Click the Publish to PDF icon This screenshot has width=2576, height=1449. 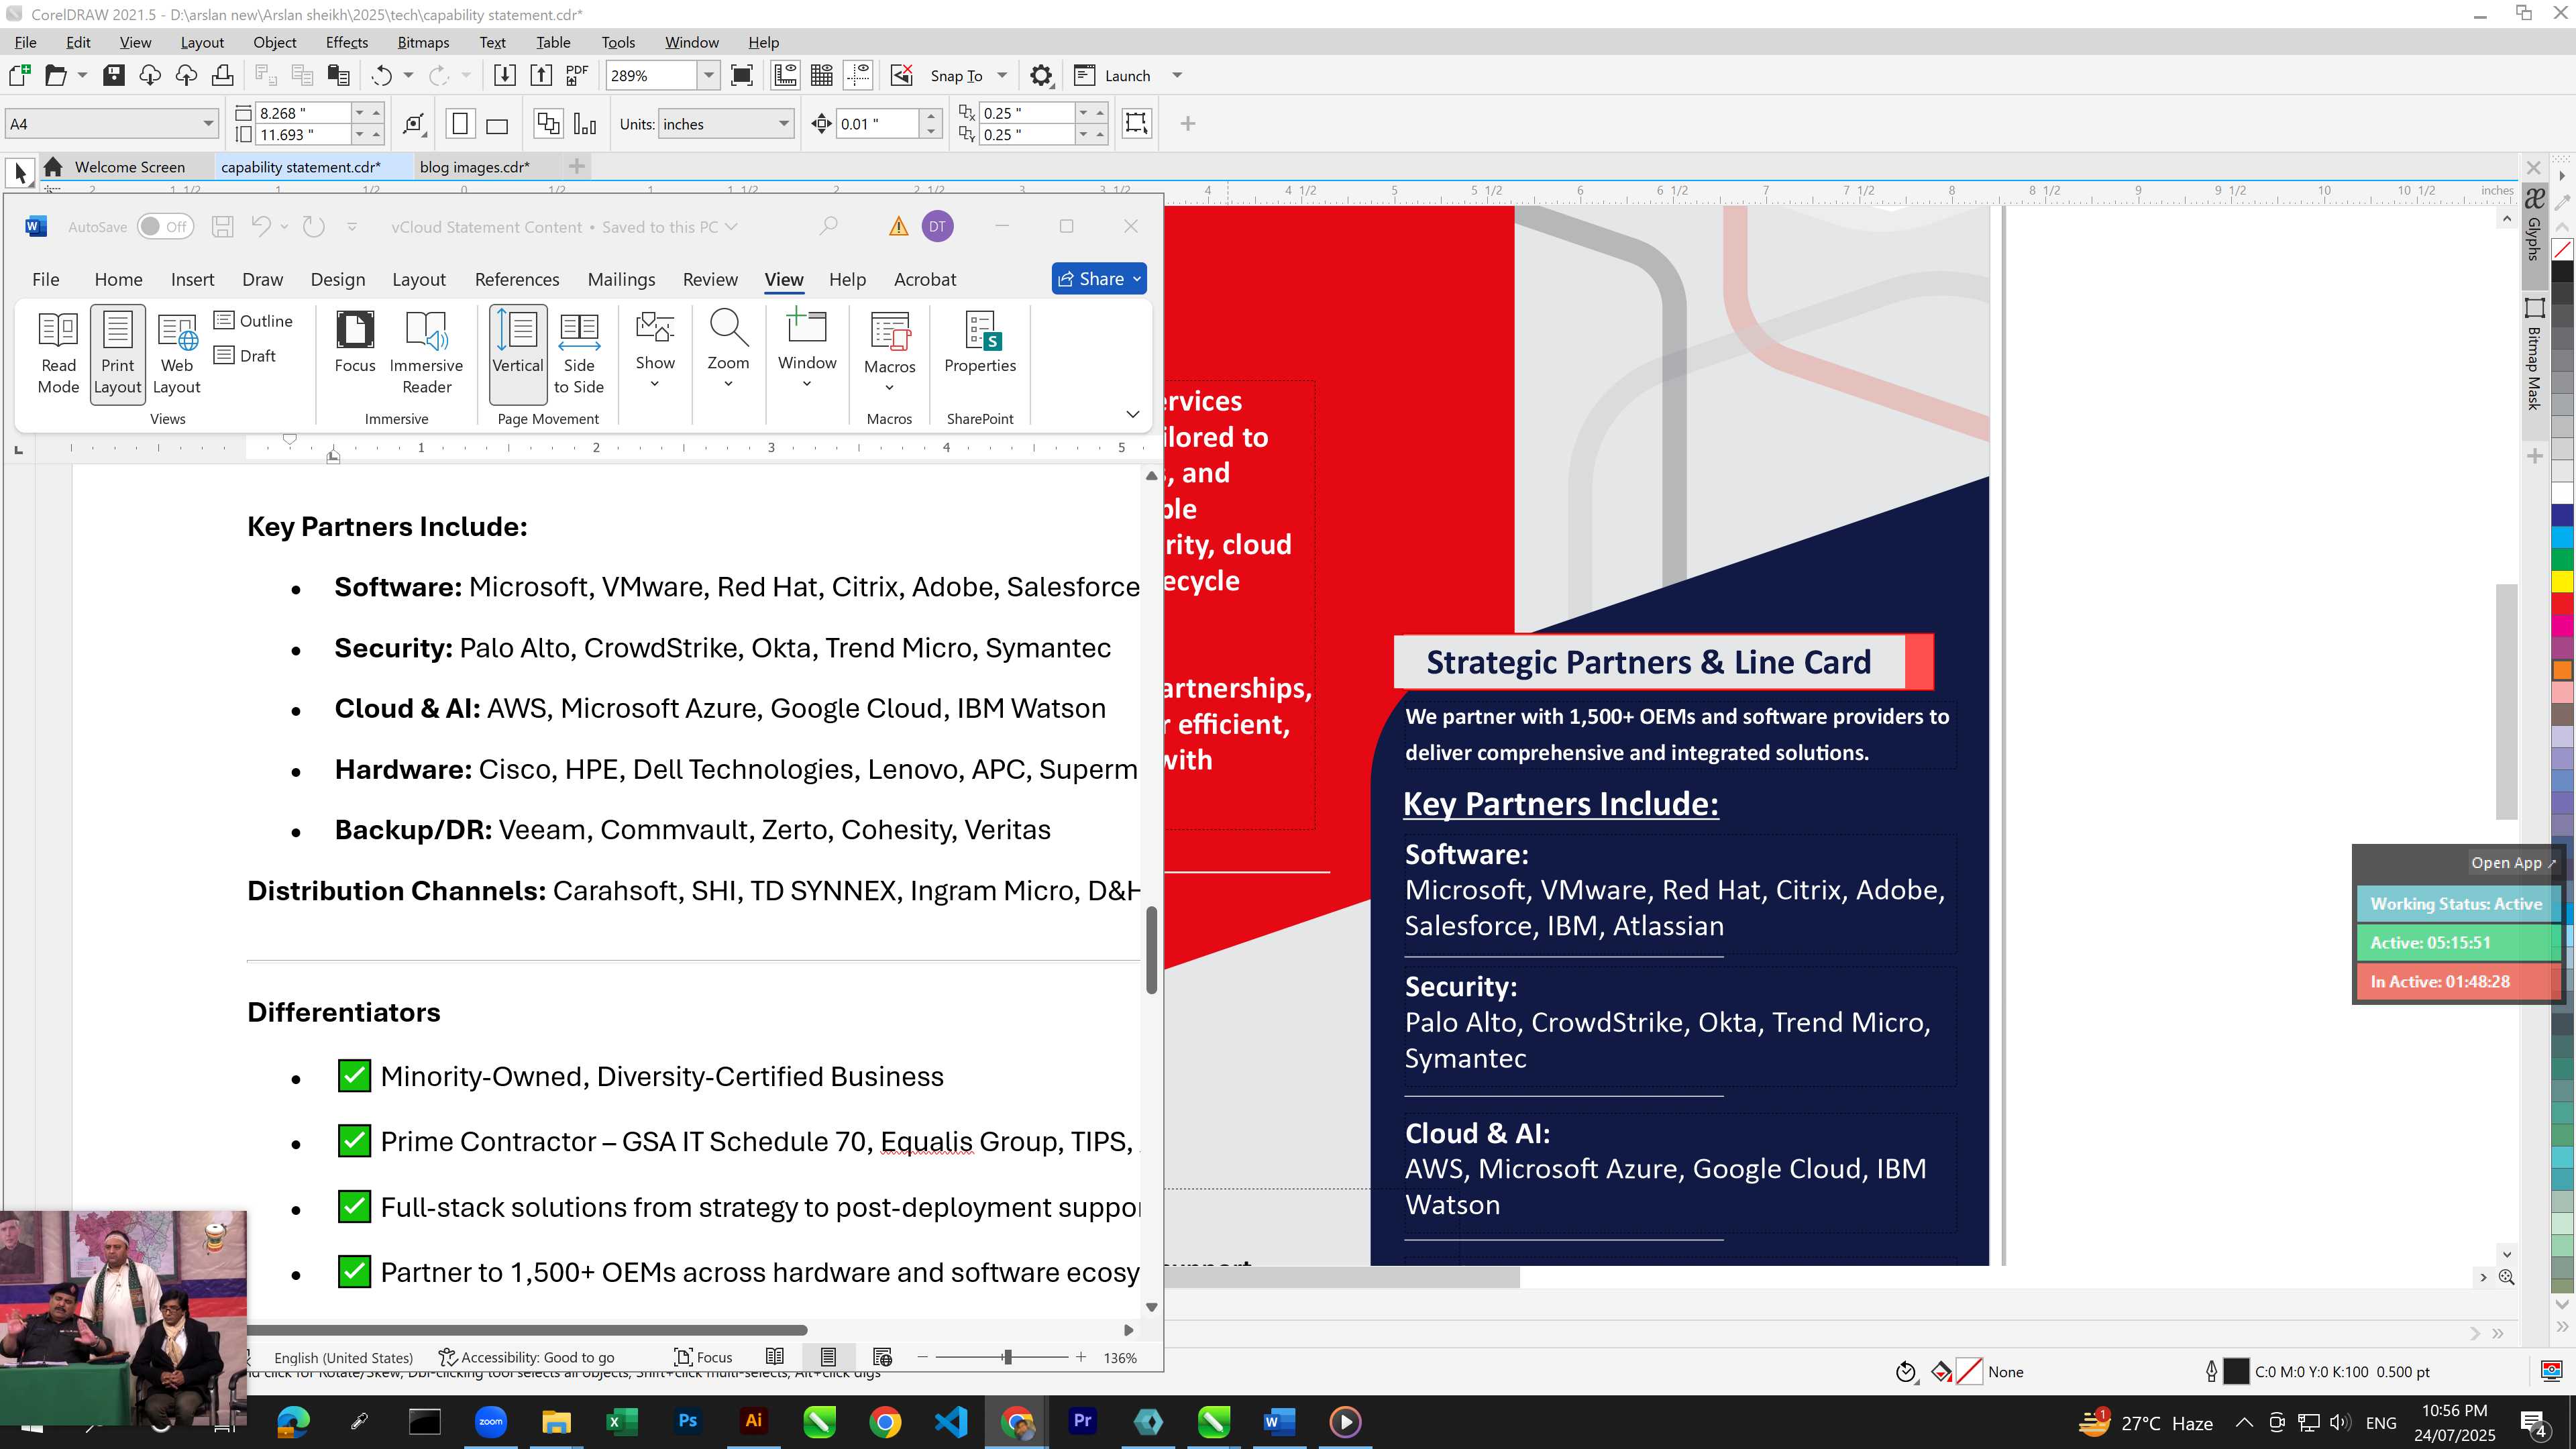pos(577,75)
